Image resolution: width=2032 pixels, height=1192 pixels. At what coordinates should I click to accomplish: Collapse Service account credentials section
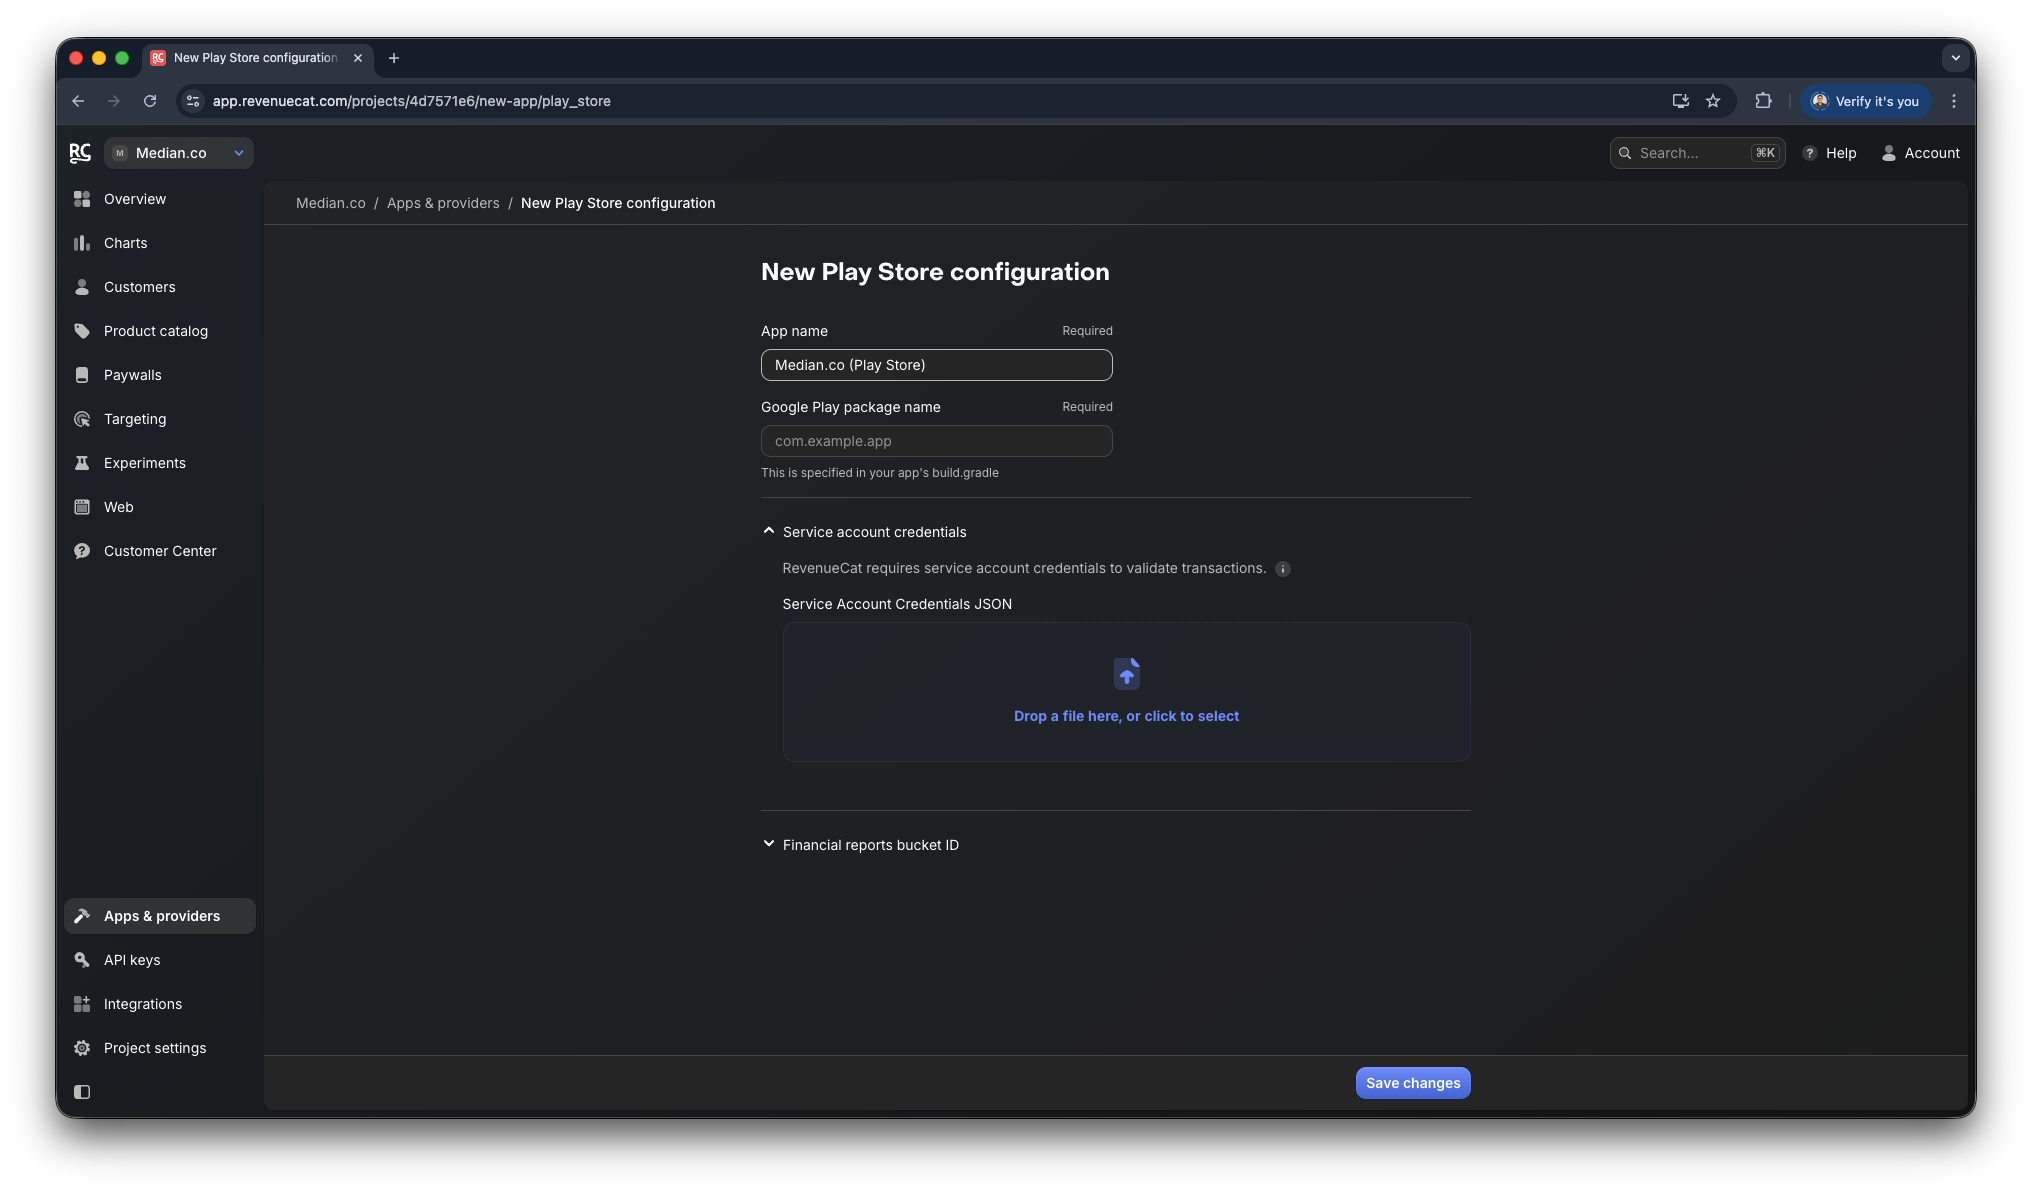tap(768, 532)
